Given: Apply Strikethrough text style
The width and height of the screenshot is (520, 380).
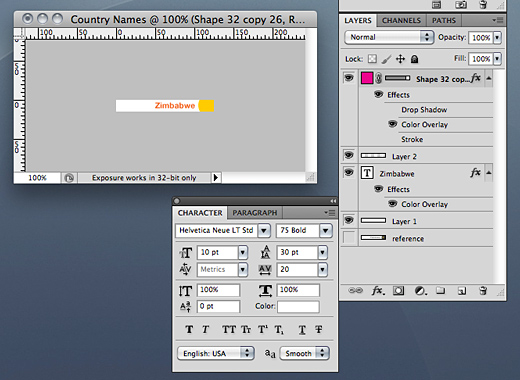Looking at the screenshot, I should point(319,330).
